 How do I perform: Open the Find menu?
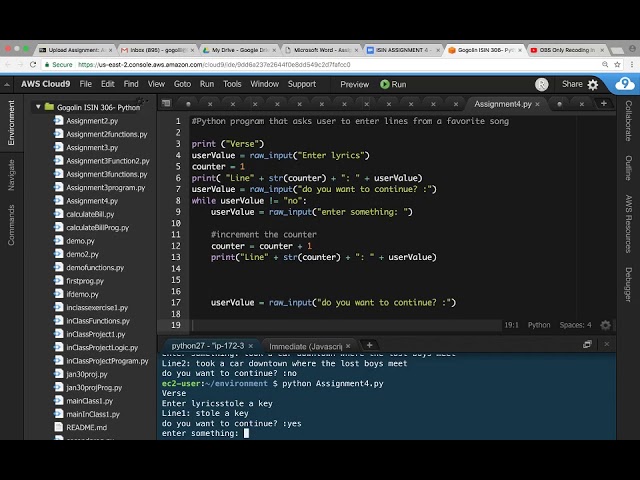point(131,84)
